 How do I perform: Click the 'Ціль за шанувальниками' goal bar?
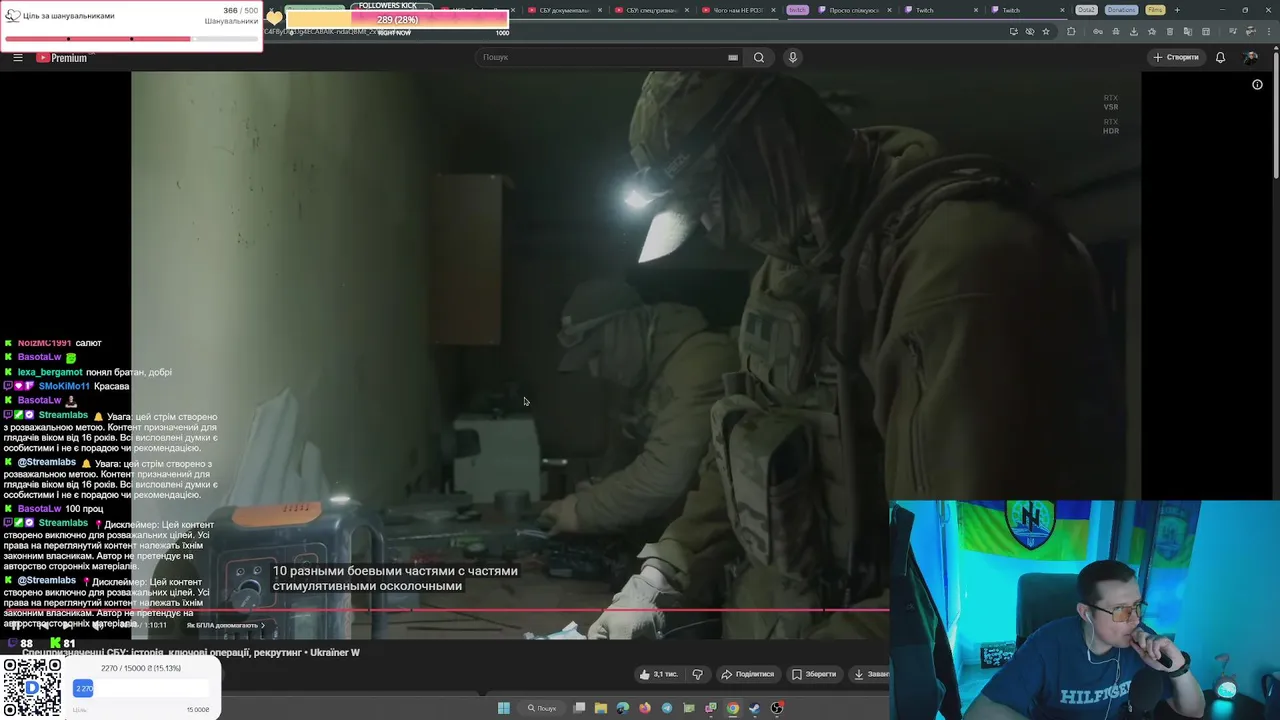pos(131,39)
